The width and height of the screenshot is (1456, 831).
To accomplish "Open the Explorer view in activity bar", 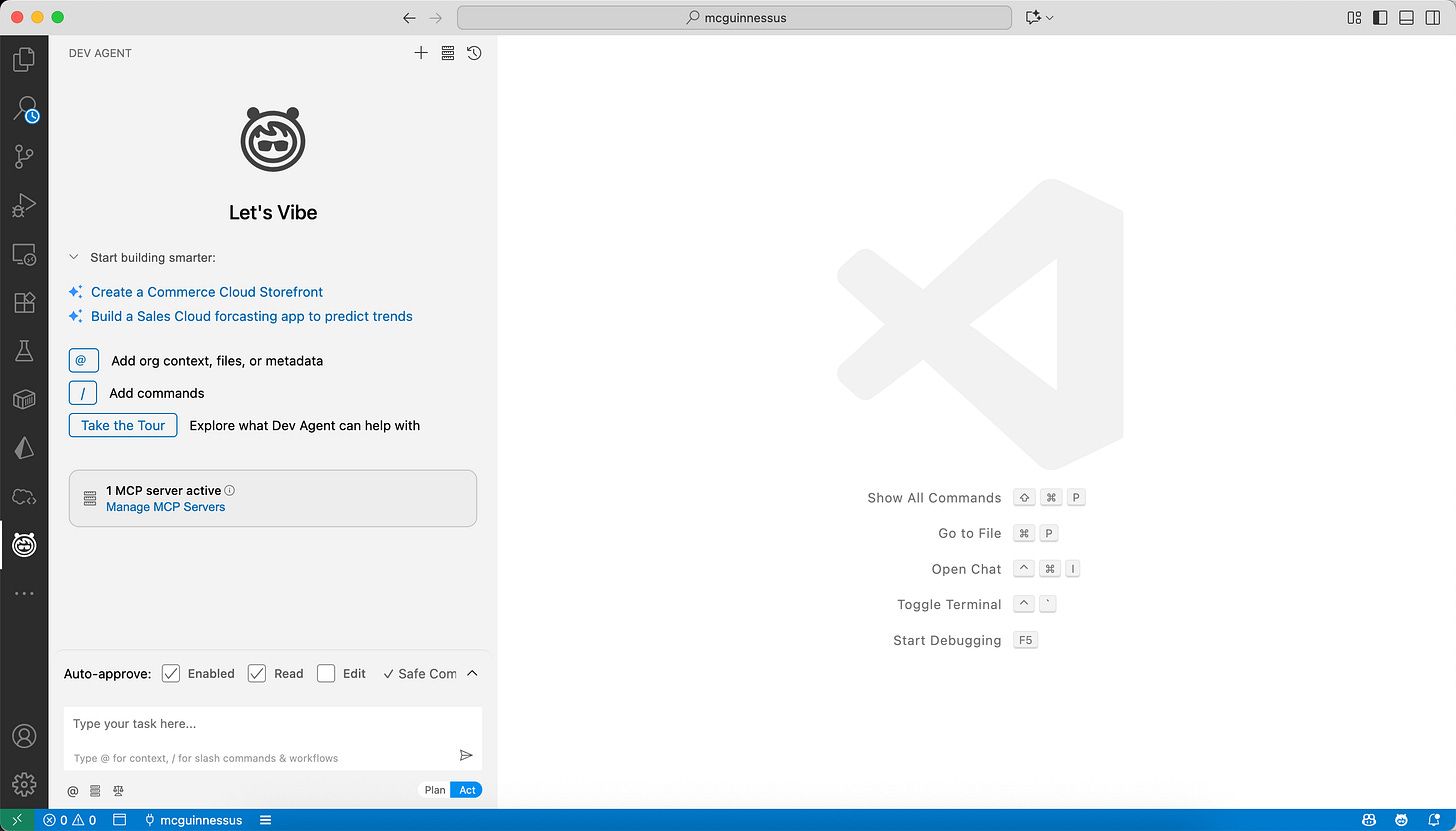I will pyautogui.click(x=24, y=60).
